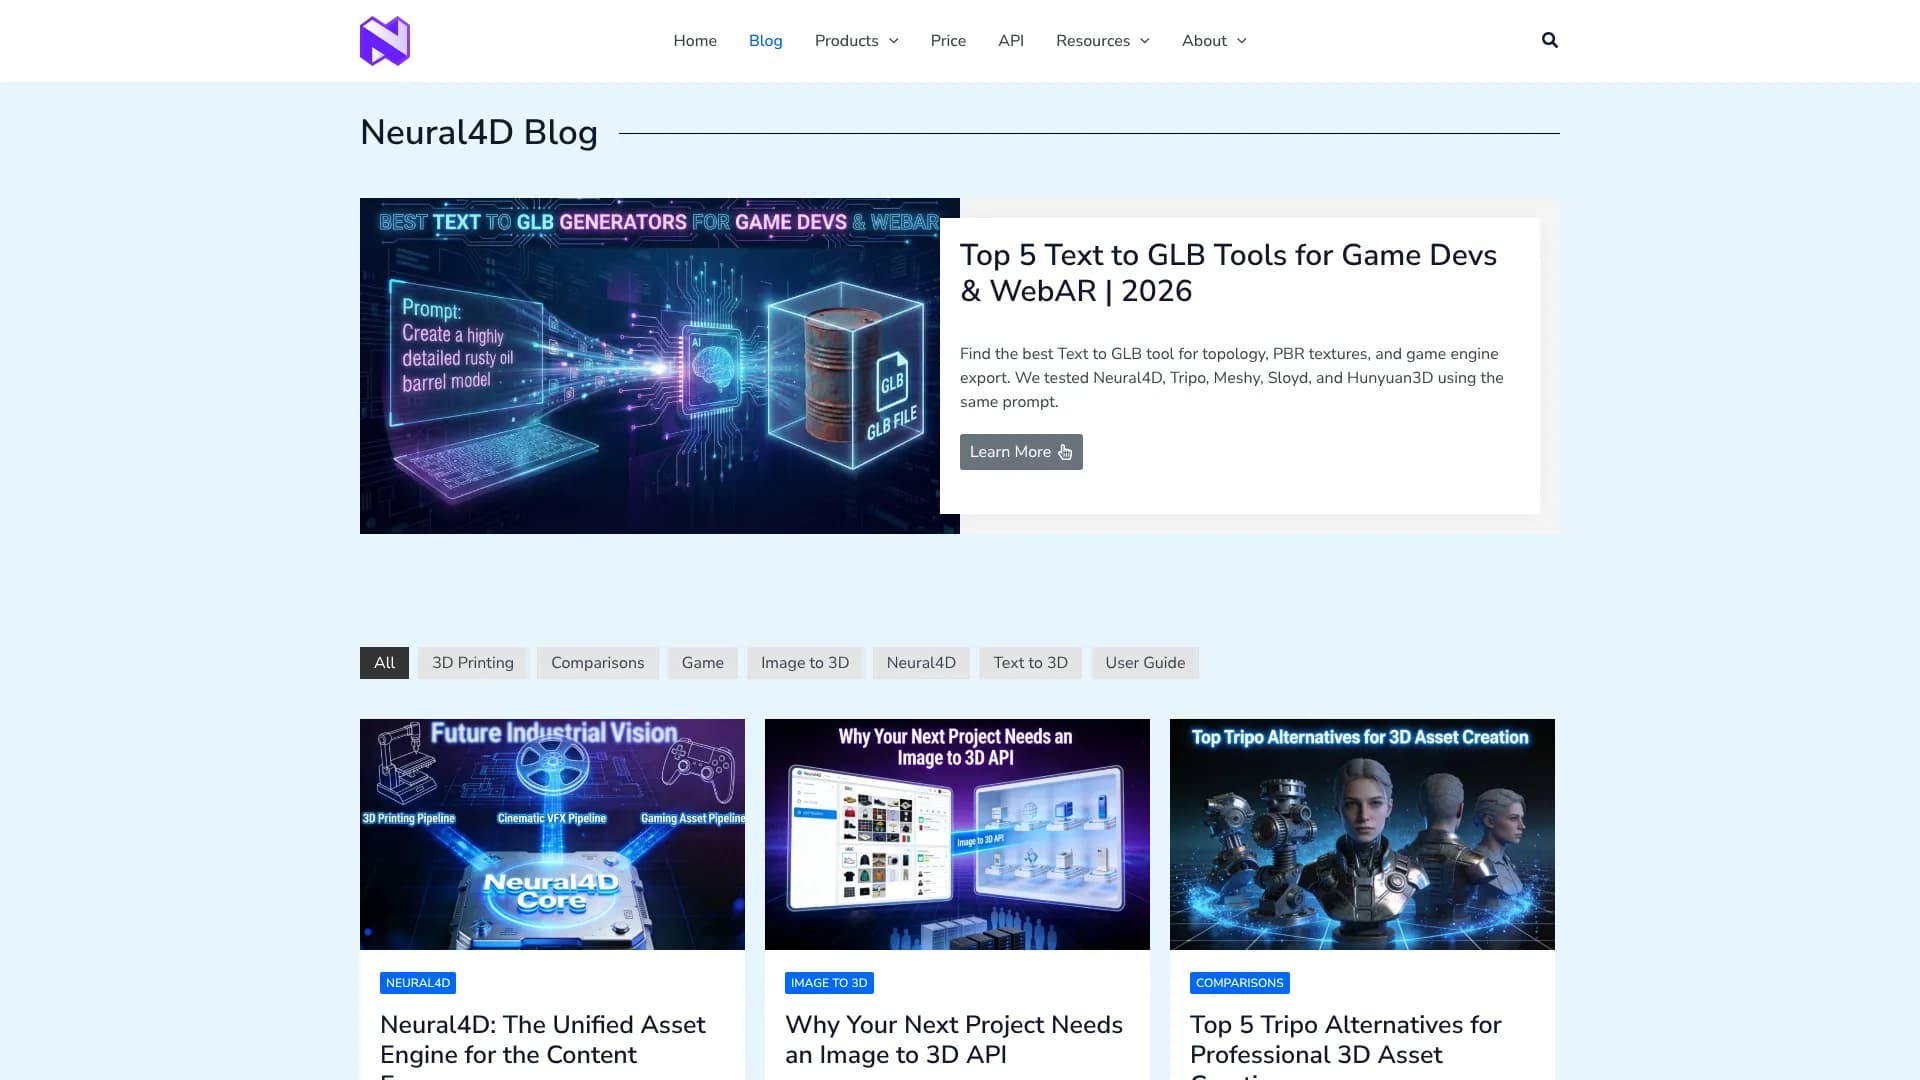
Task: Filter posts by Comparisons category
Action: [597, 663]
